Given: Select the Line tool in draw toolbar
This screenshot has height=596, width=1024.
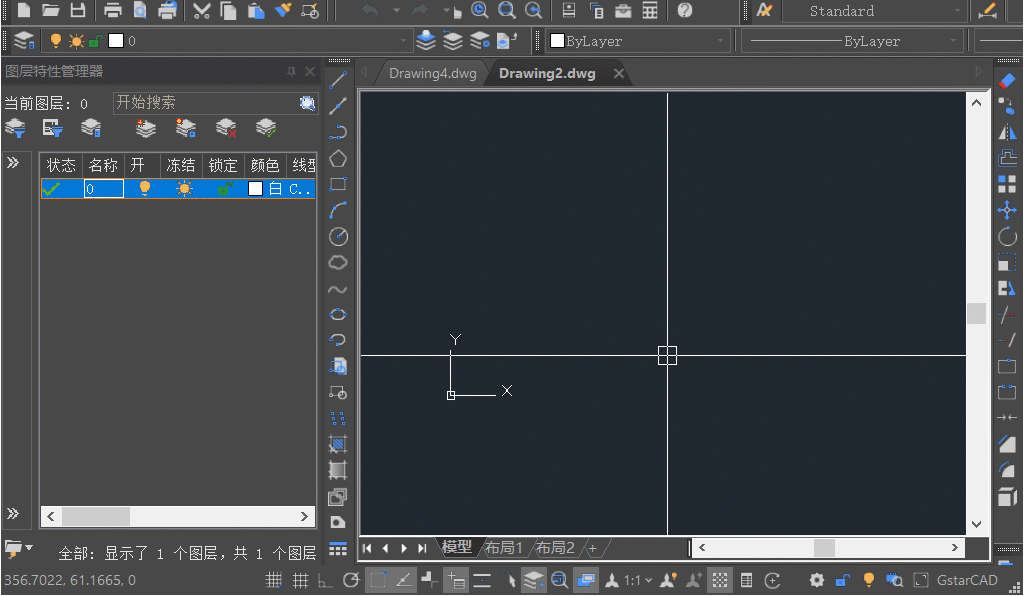Looking at the screenshot, I should click(x=339, y=80).
